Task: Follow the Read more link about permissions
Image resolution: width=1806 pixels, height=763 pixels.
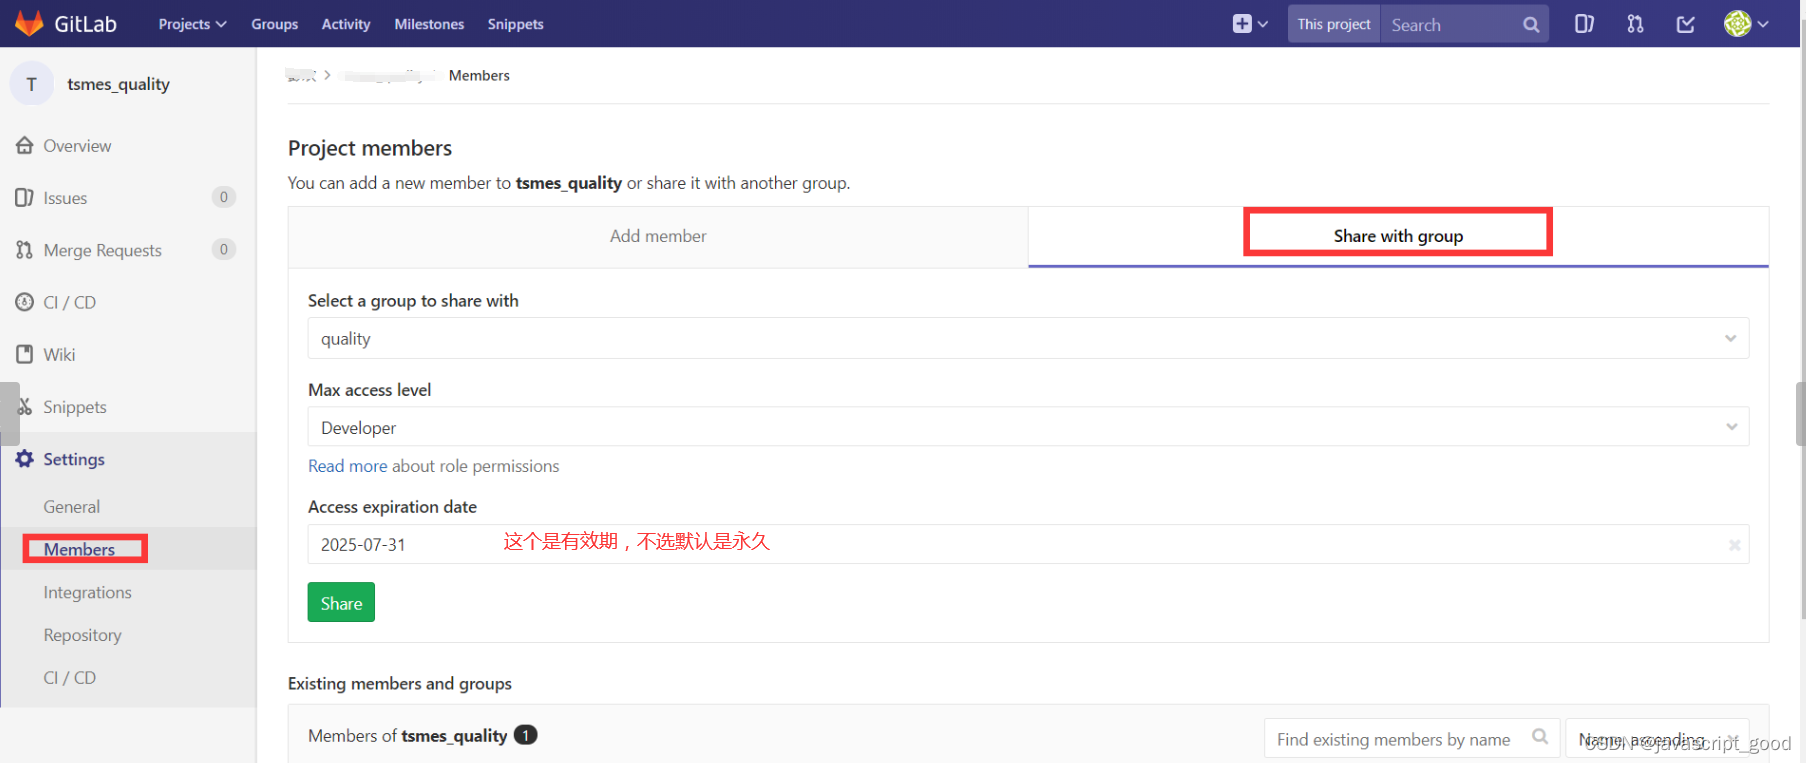Action: pos(347,466)
